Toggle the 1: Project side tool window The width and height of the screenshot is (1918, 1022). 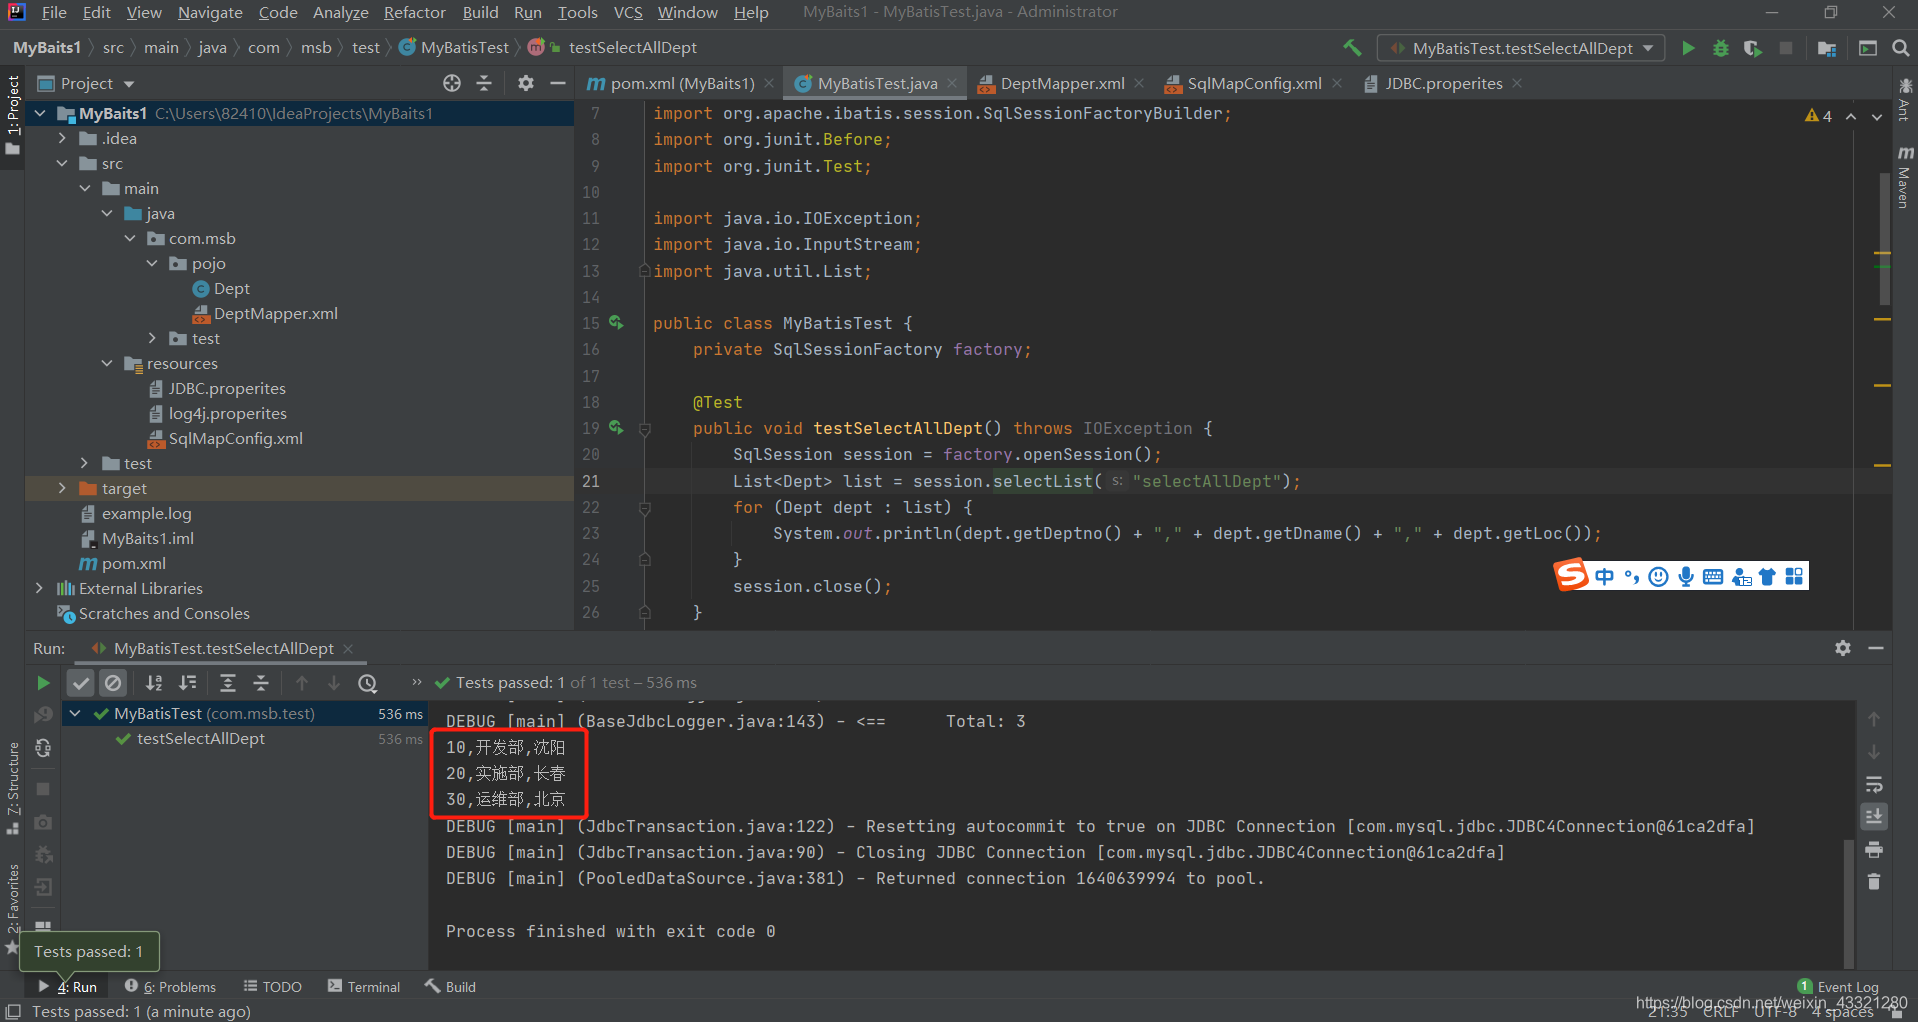pos(13,114)
